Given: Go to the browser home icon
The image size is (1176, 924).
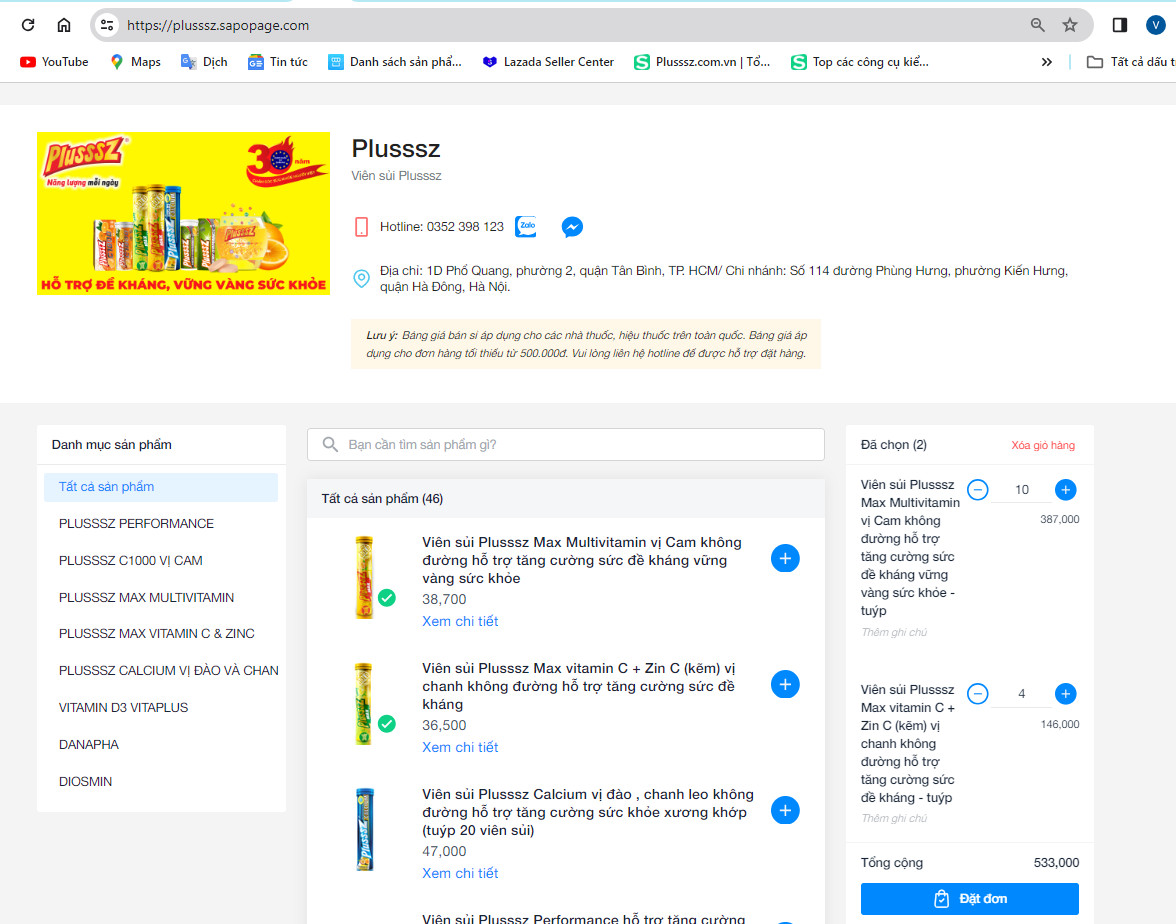Looking at the screenshot, I should click(64, 25).
